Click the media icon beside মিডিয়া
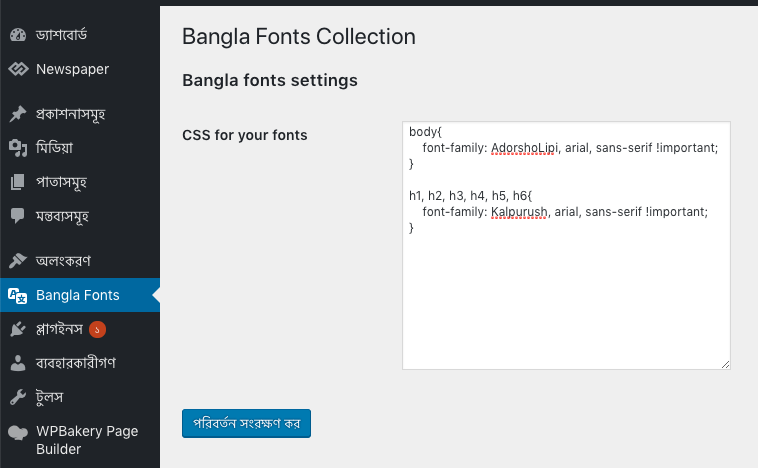The width and height of the screenshot is (758, 468). point(18,148)
